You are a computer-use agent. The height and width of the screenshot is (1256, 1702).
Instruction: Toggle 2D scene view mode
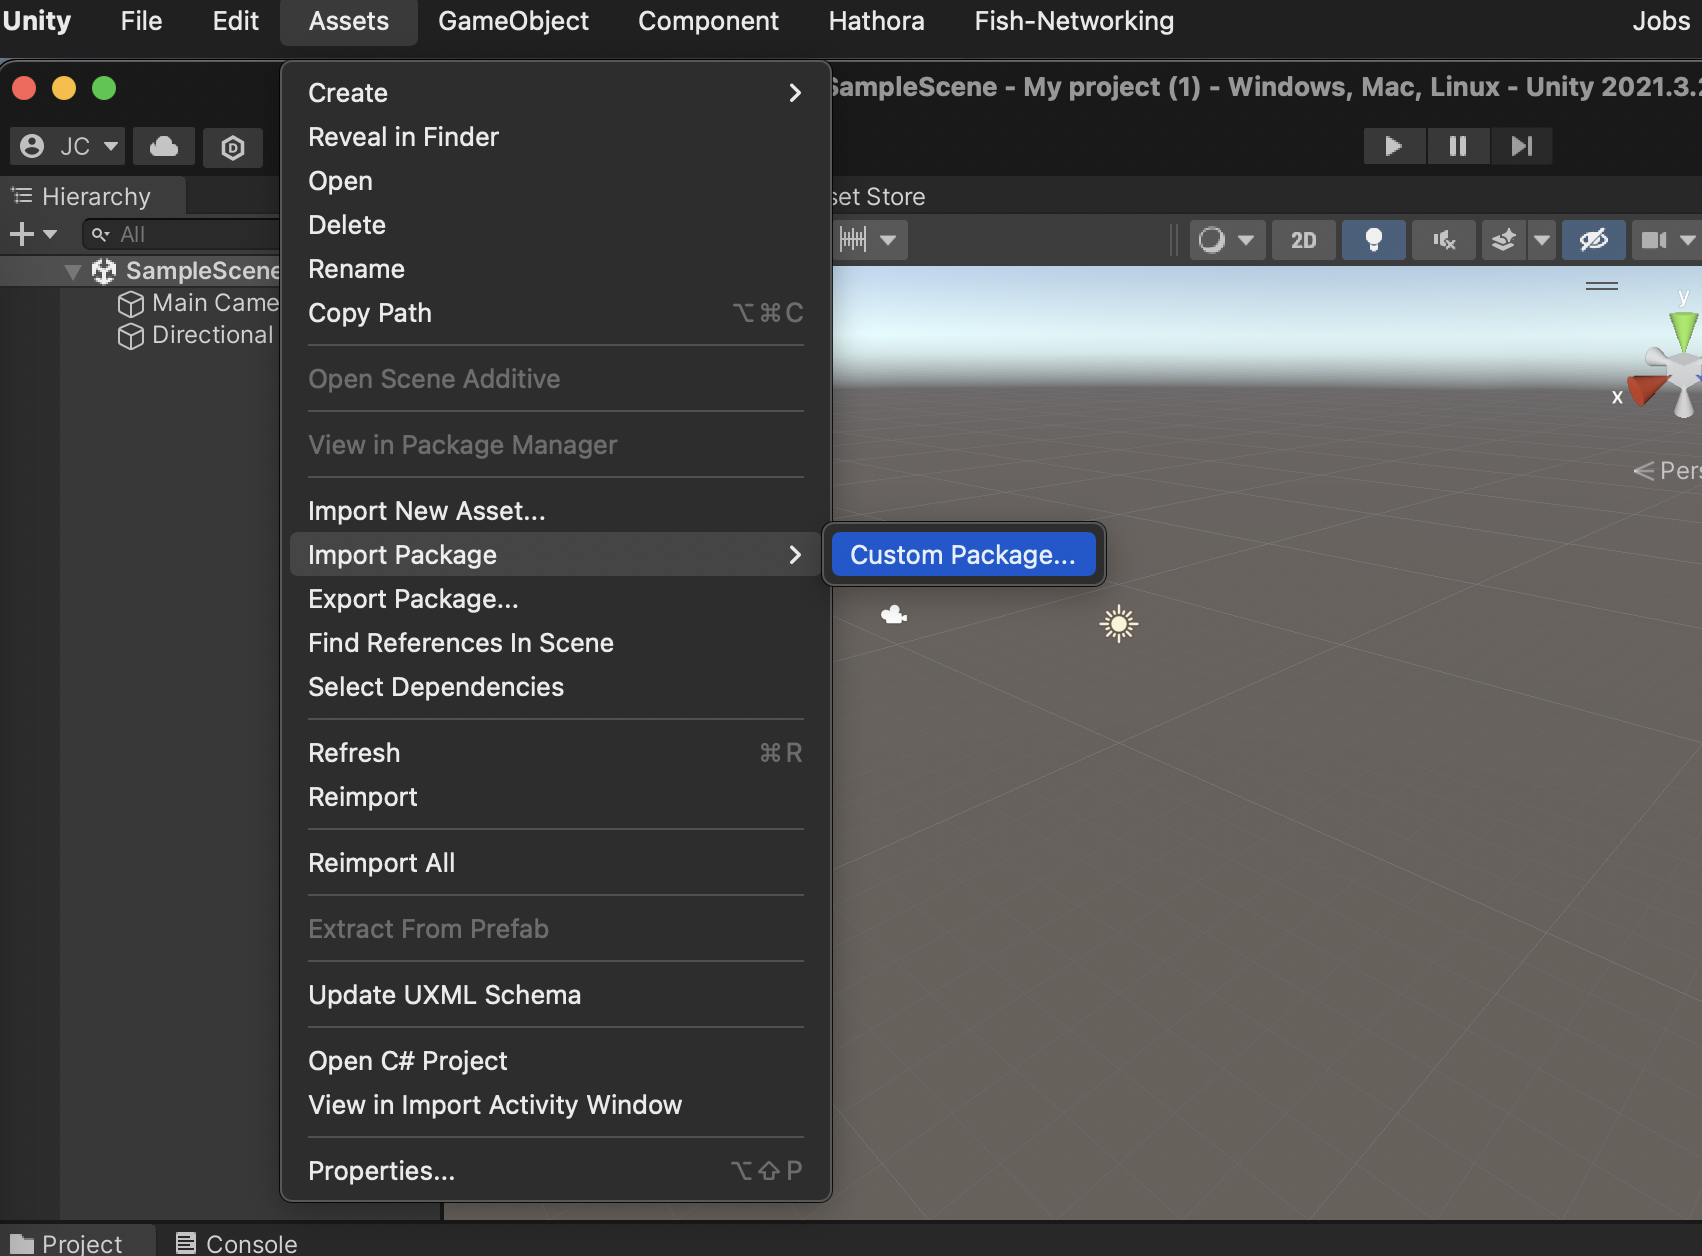[x=1303, y=240]
